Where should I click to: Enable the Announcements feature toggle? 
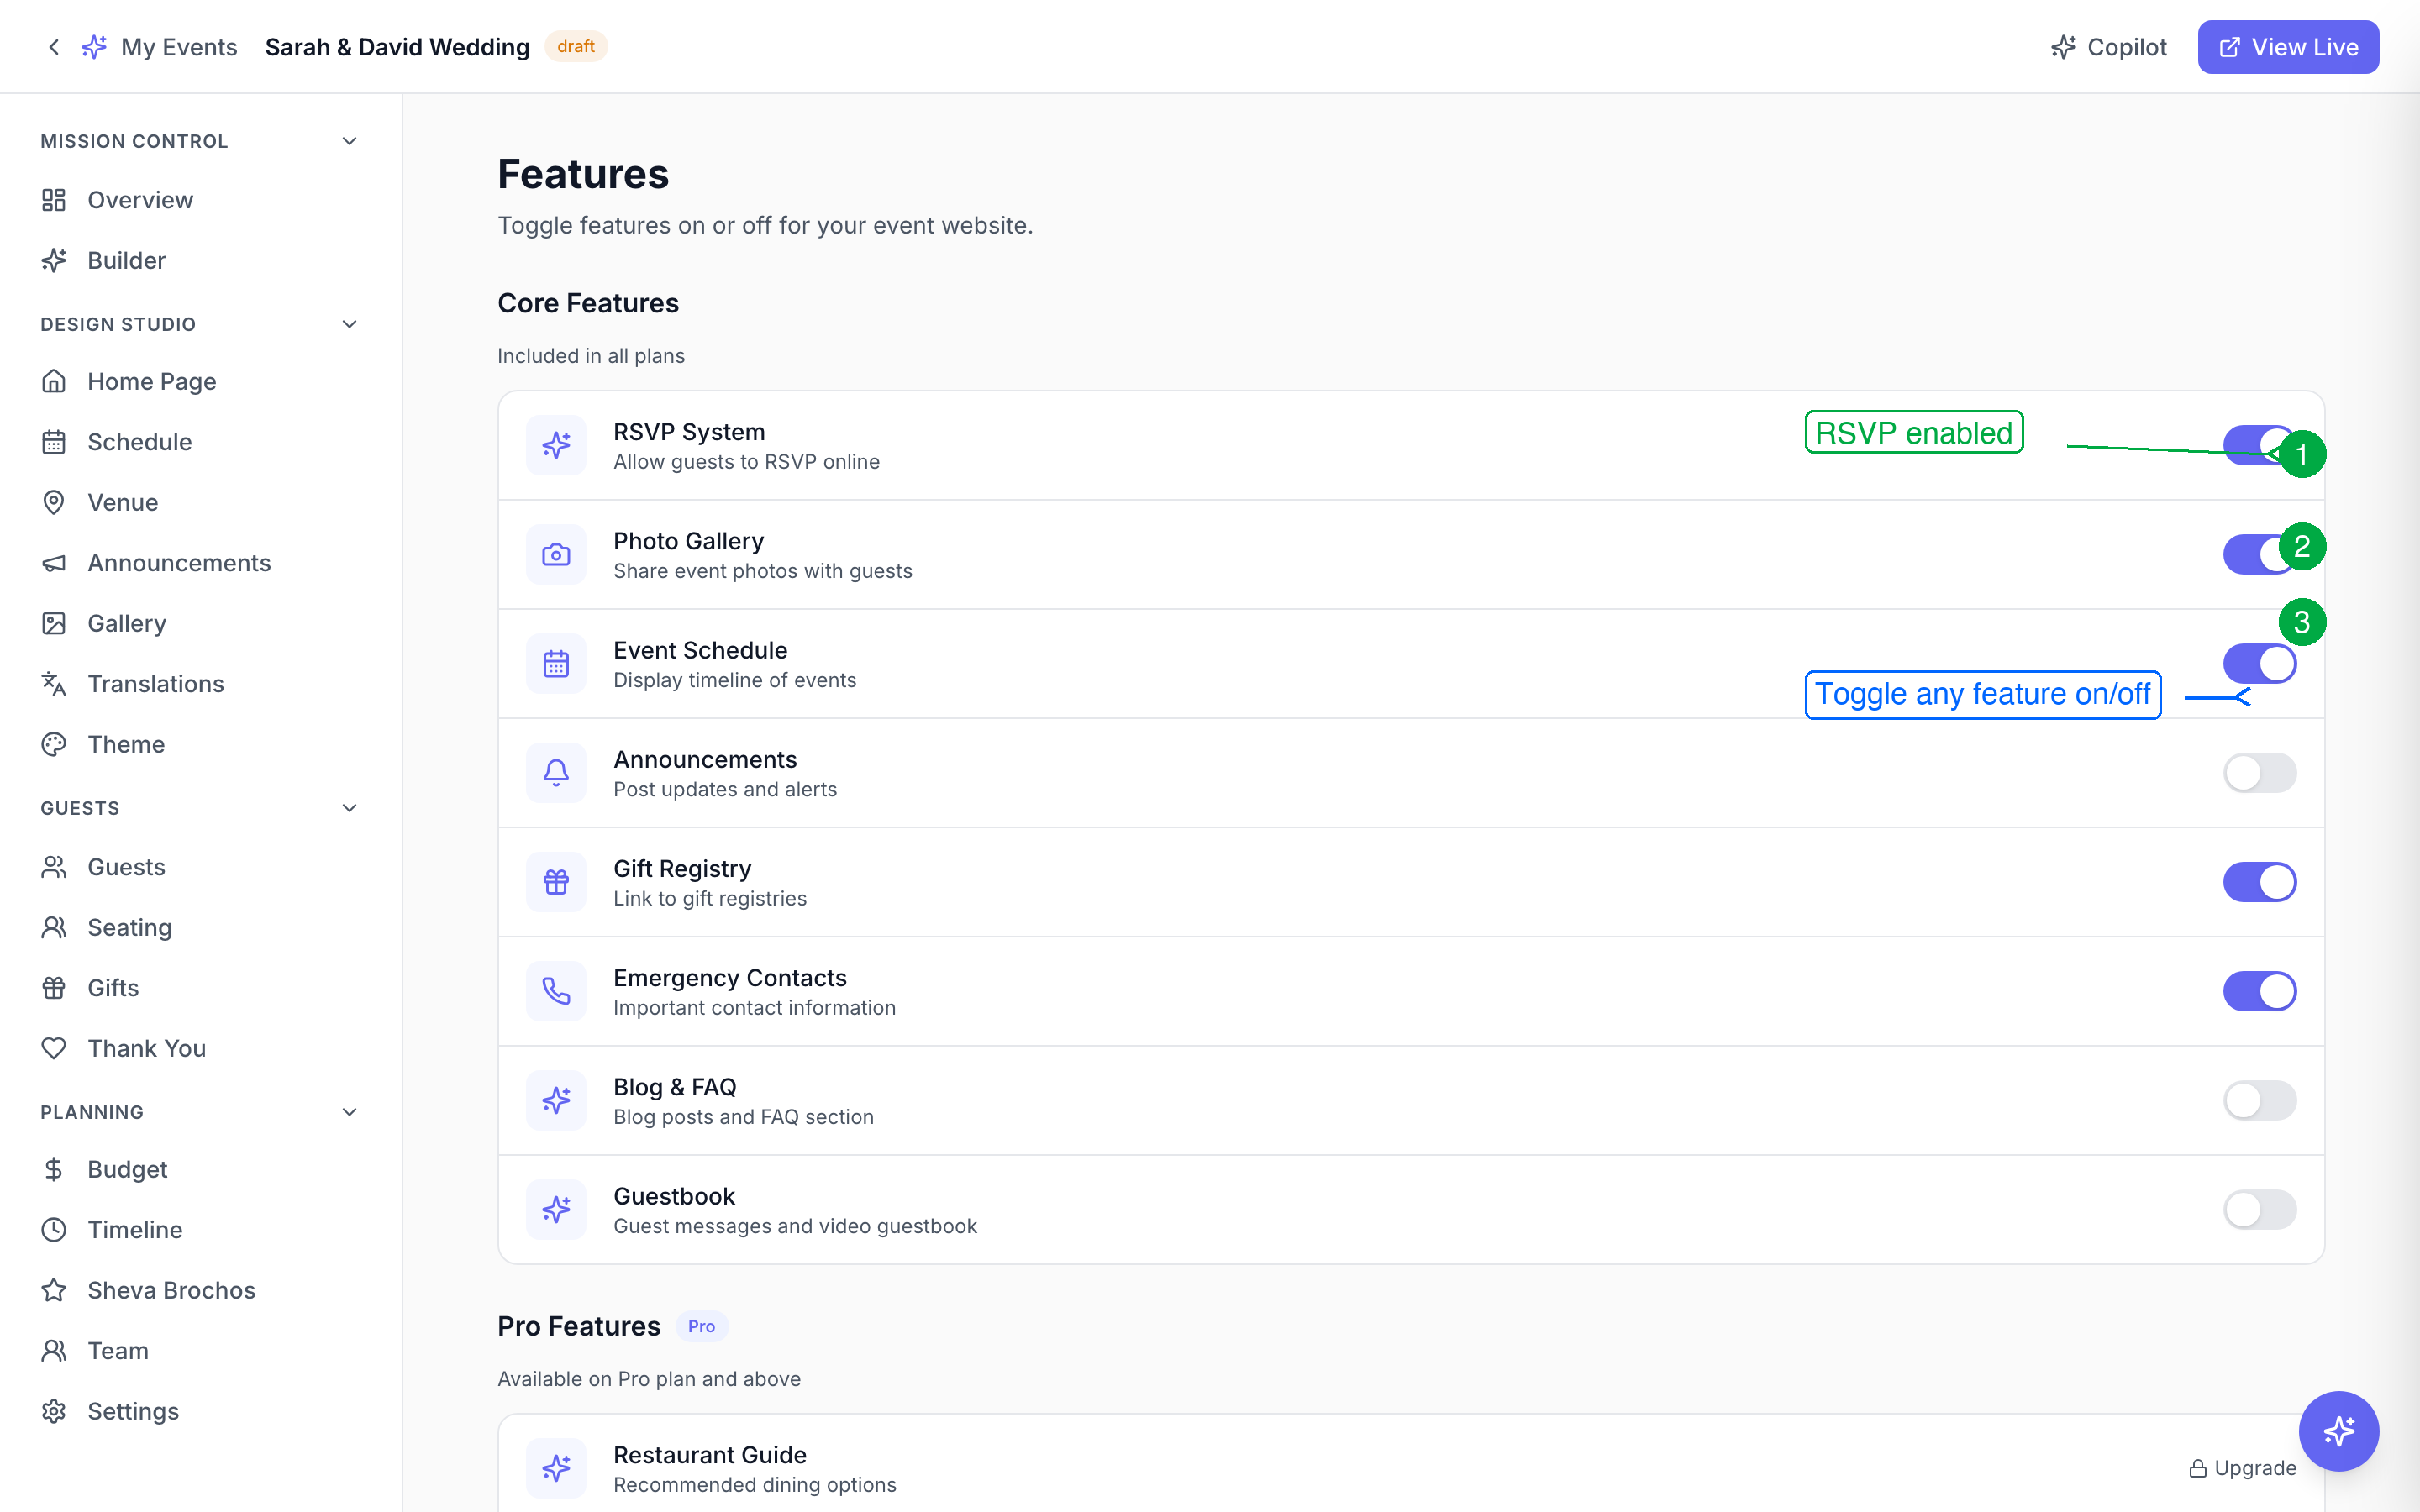2259,773
